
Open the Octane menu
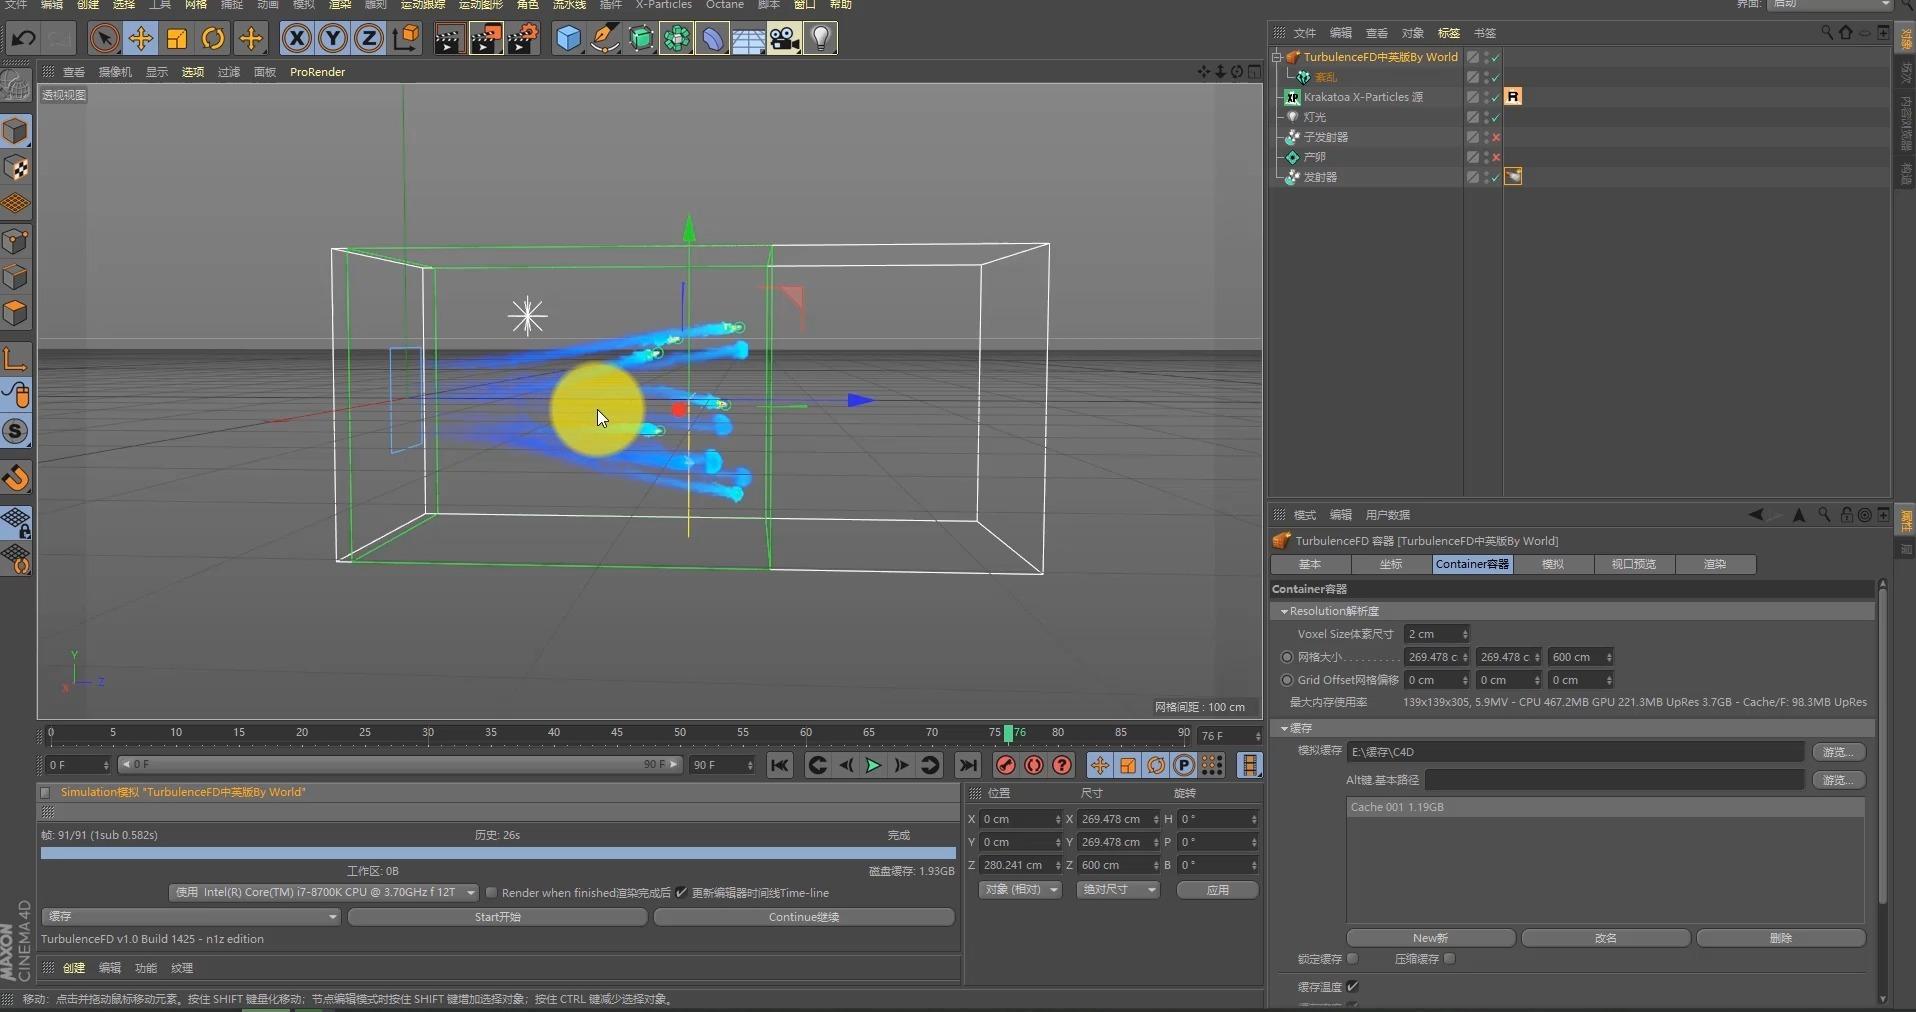(x=725, y=5)
